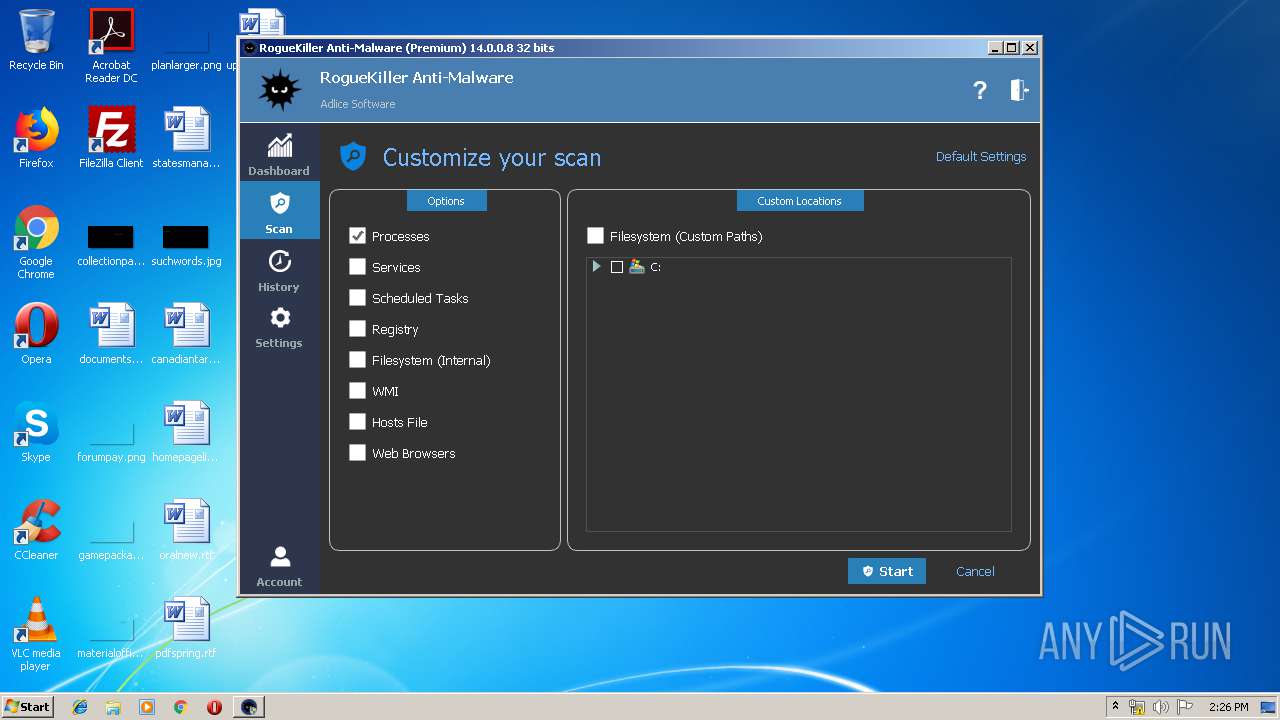Click the exit door icon in header

[x=1019, y=90]
